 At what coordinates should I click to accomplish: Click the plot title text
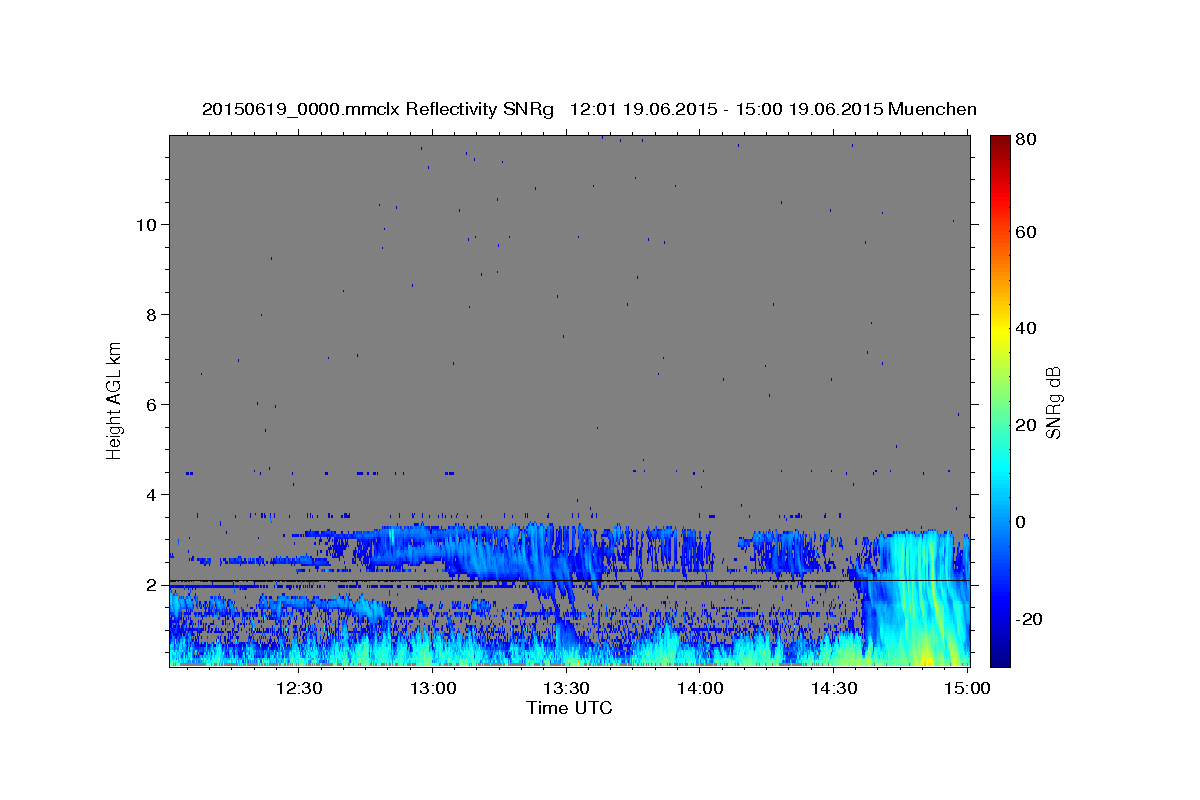pos(589,109)
